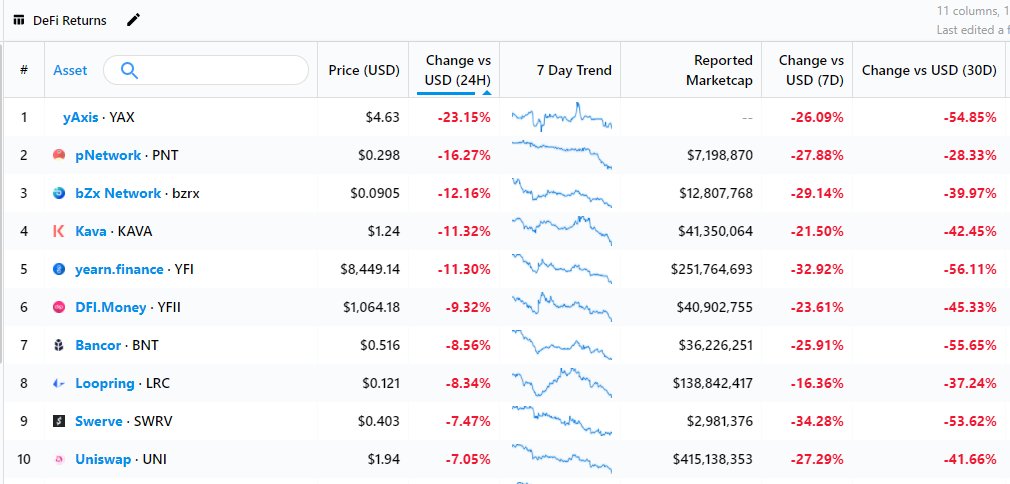Viewport: 1010px width, 484px height.
Task: Click the $1,064.18 price cell
Action: [371, 307]
